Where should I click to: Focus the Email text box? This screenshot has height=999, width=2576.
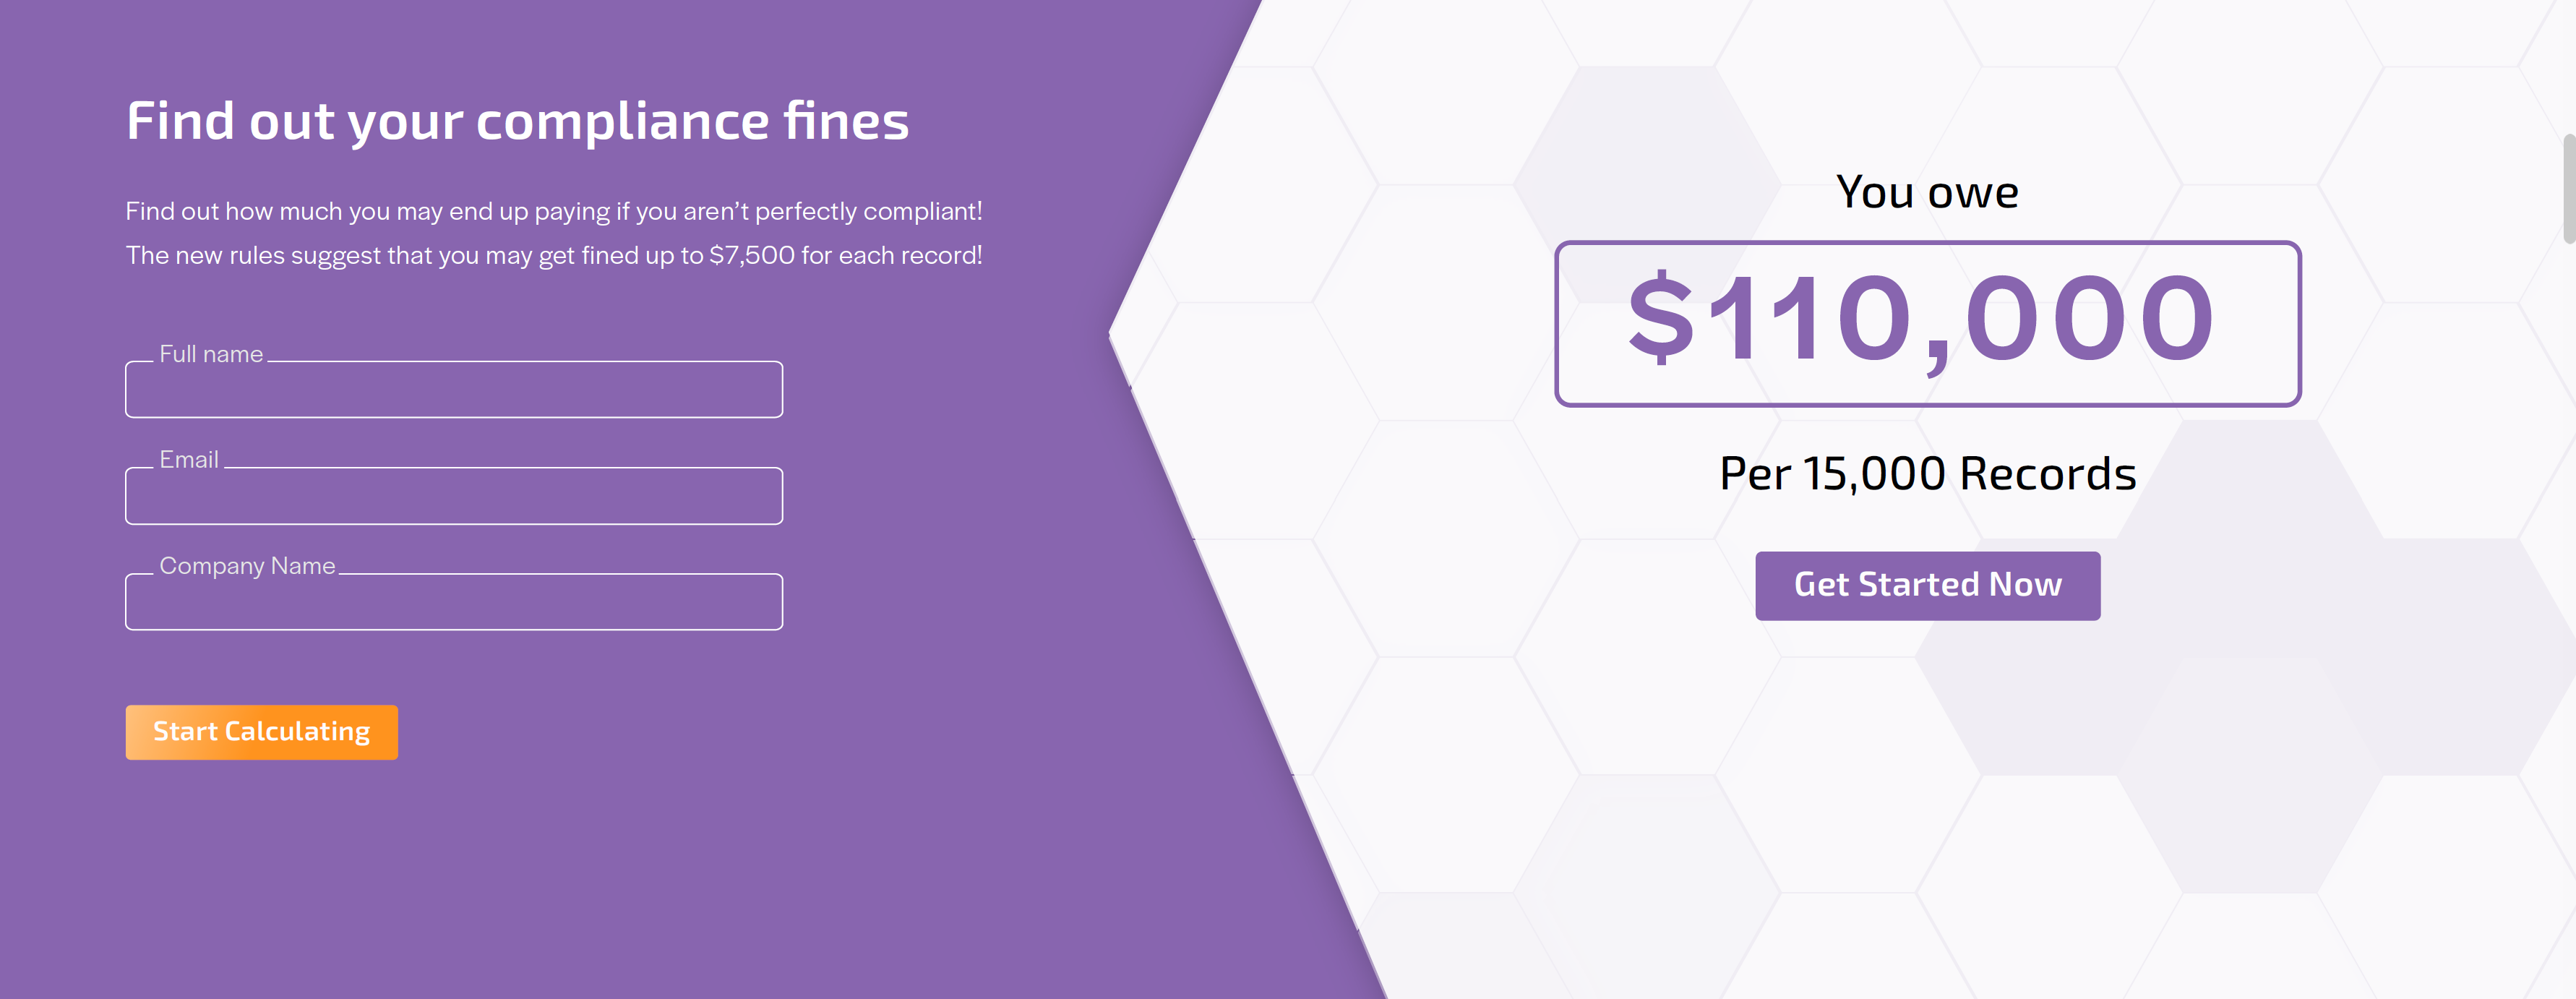click(x=453, y=497)
